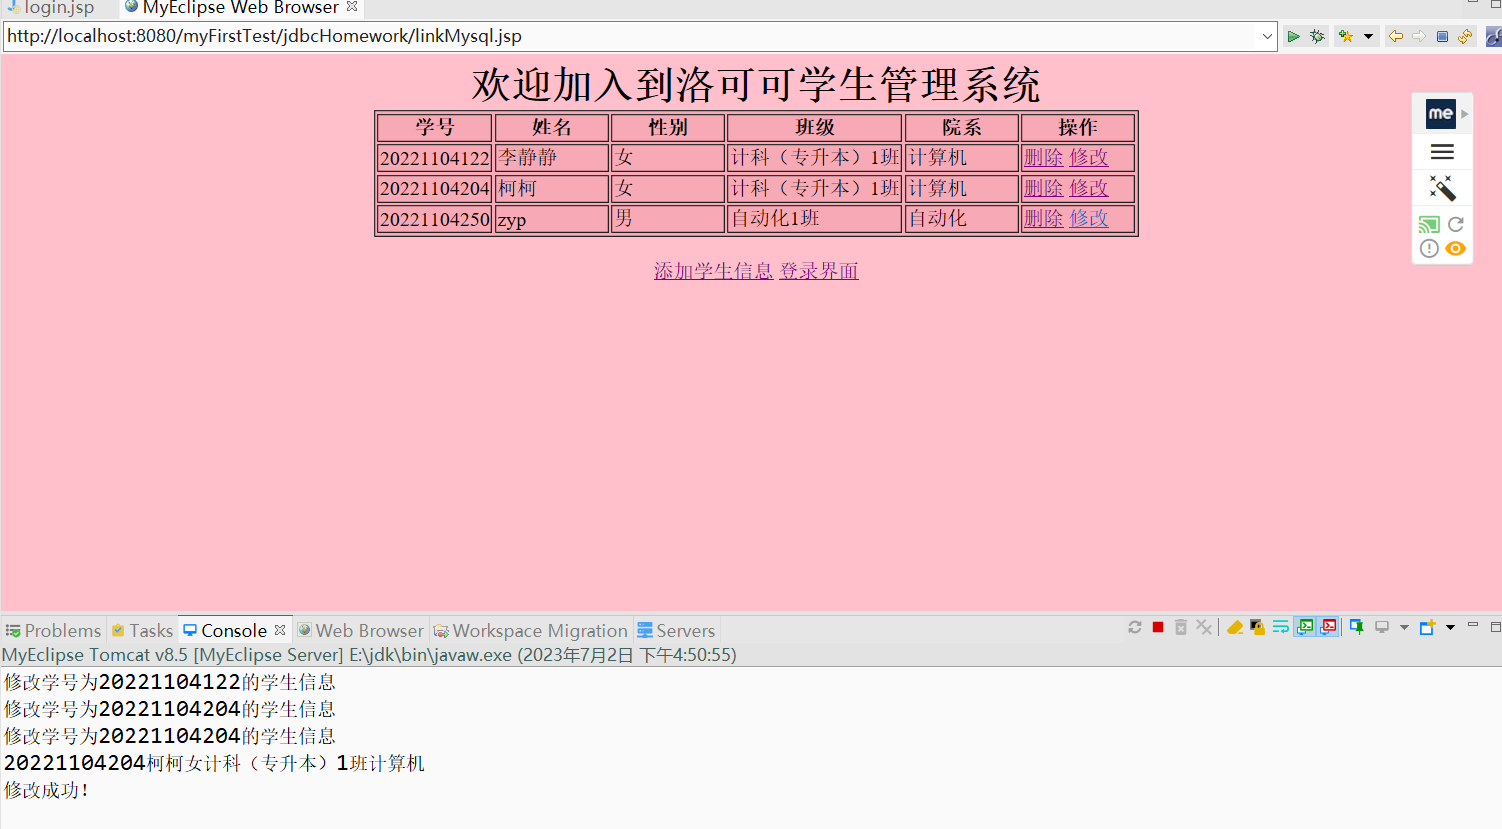Click student ID cell 20221104122

pos(434,158)
